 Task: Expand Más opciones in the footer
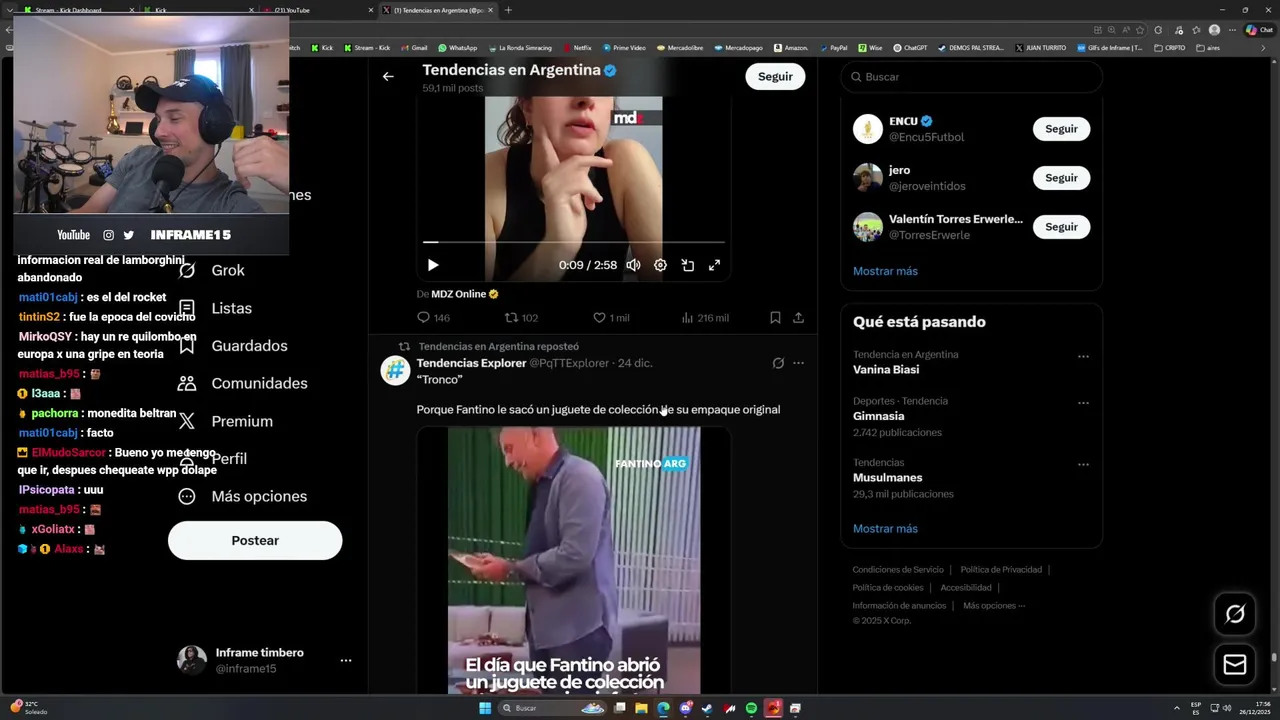994,605
